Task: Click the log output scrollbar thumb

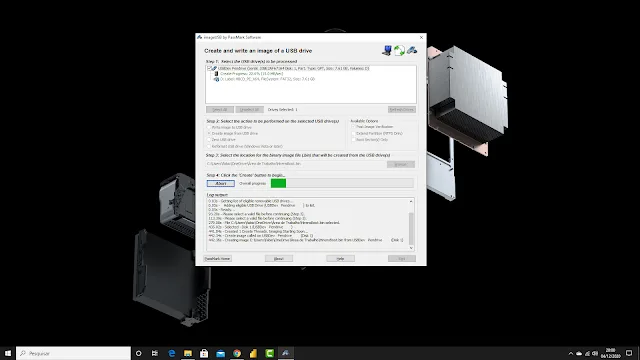Action: [x=411, y=229]
